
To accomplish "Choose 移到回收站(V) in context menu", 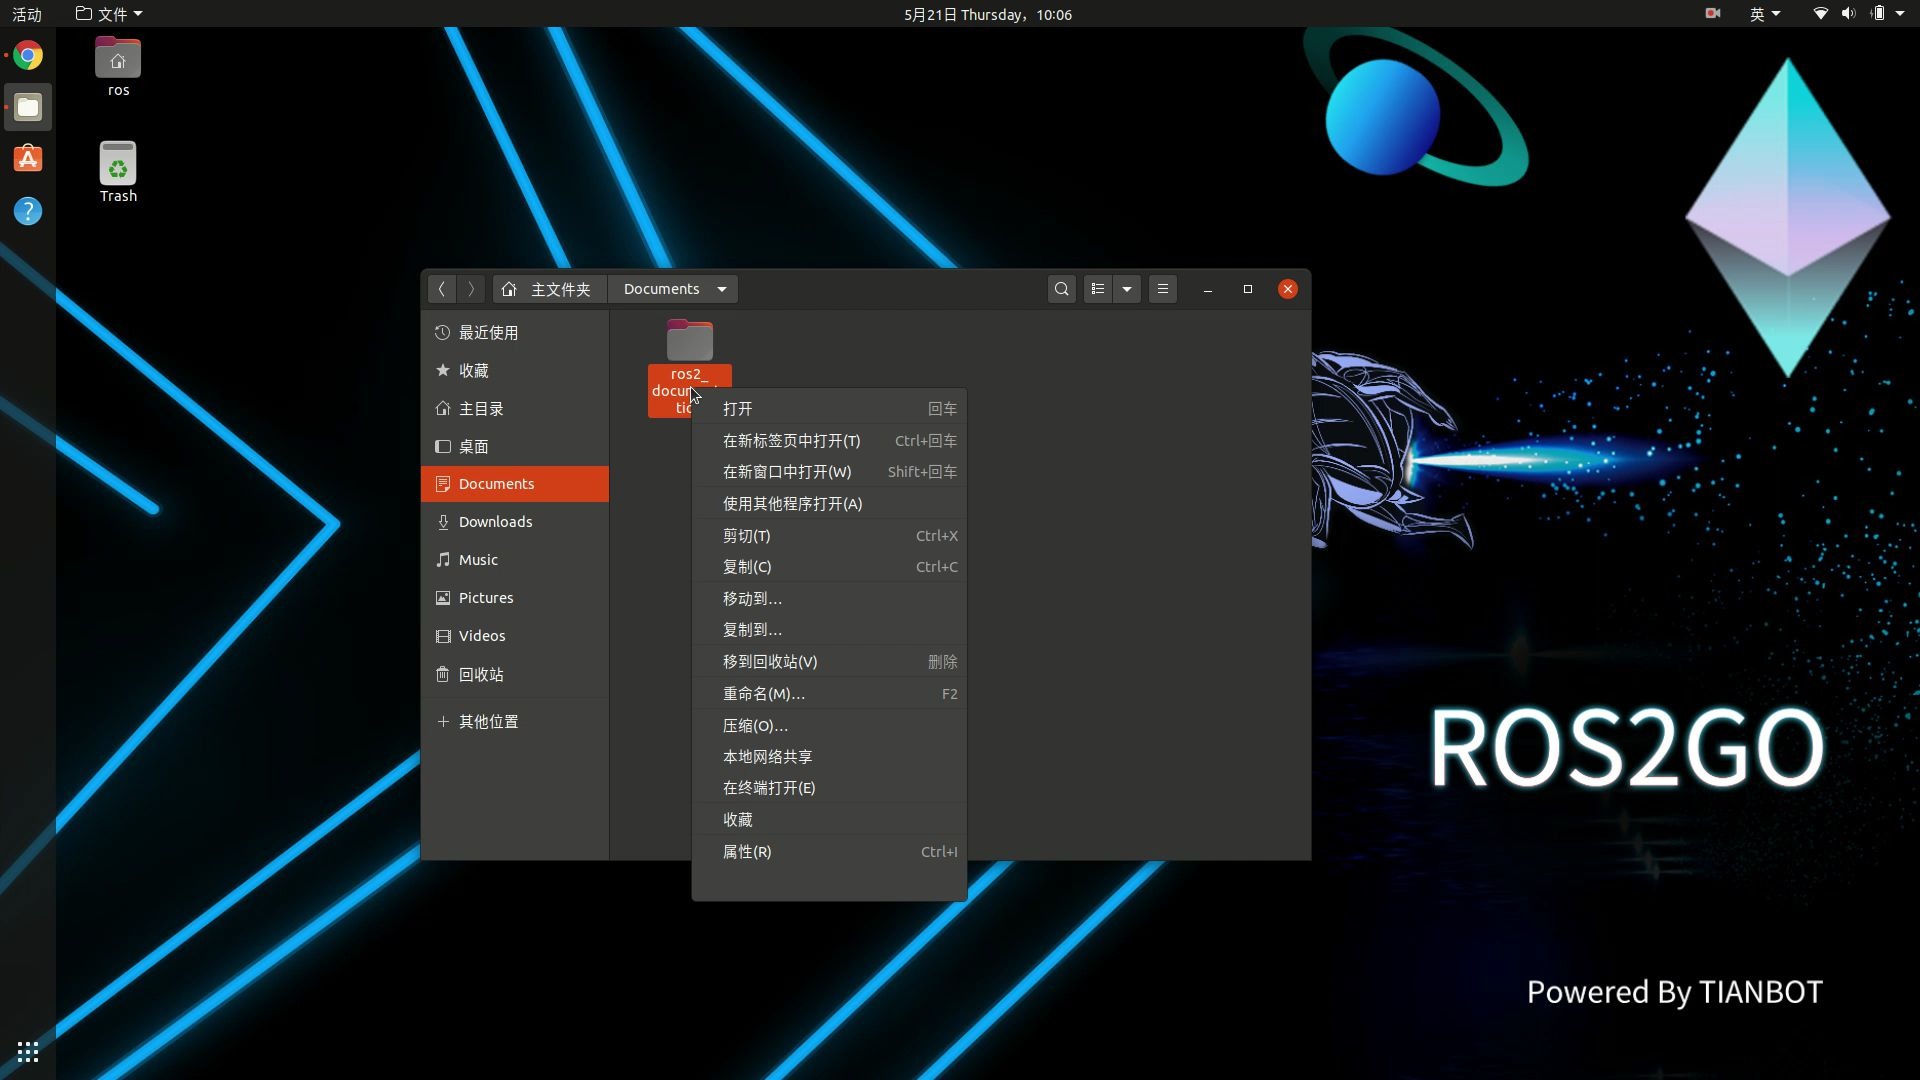I will [x=829, y=662].
